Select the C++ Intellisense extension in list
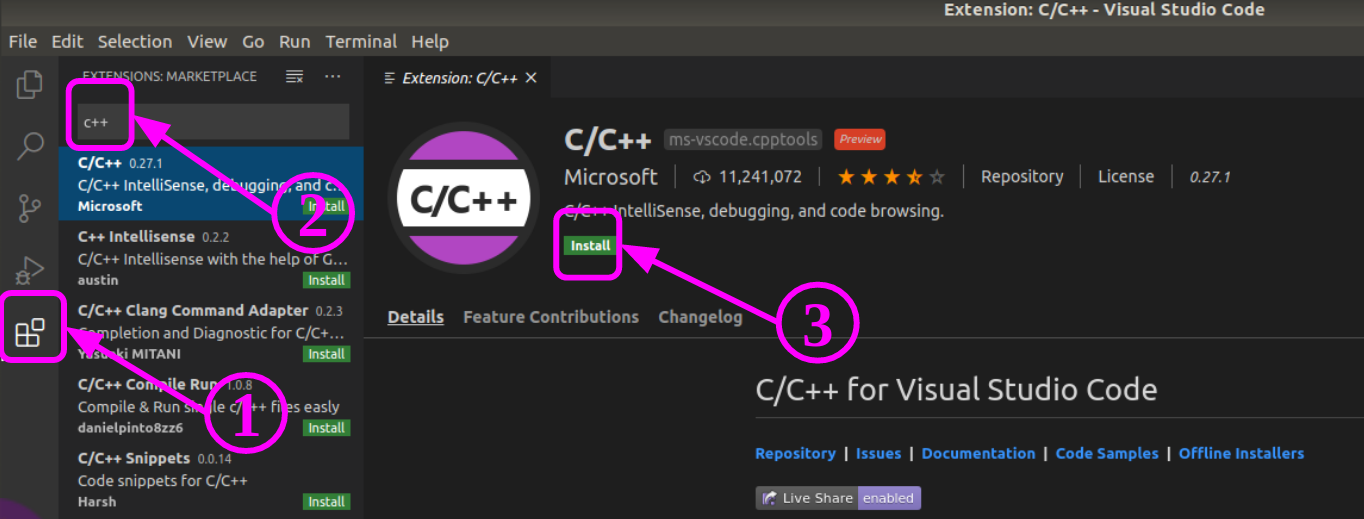 coord(211,258)
